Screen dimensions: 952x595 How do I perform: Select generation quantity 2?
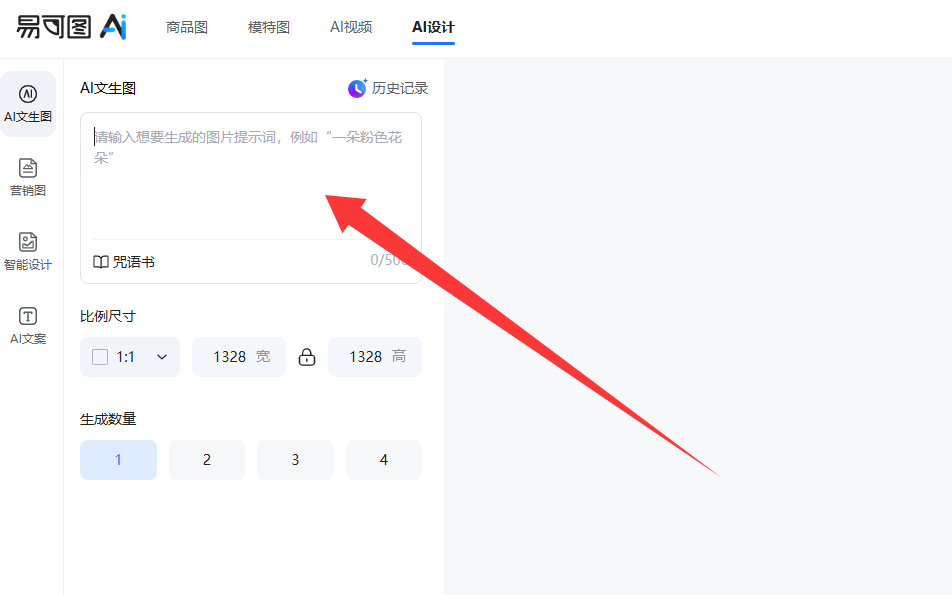pyautogui.click(x=206, y=459)
